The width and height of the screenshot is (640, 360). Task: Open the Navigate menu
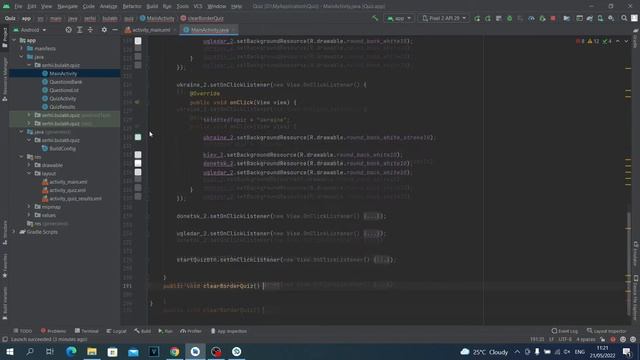coord(67,6)
